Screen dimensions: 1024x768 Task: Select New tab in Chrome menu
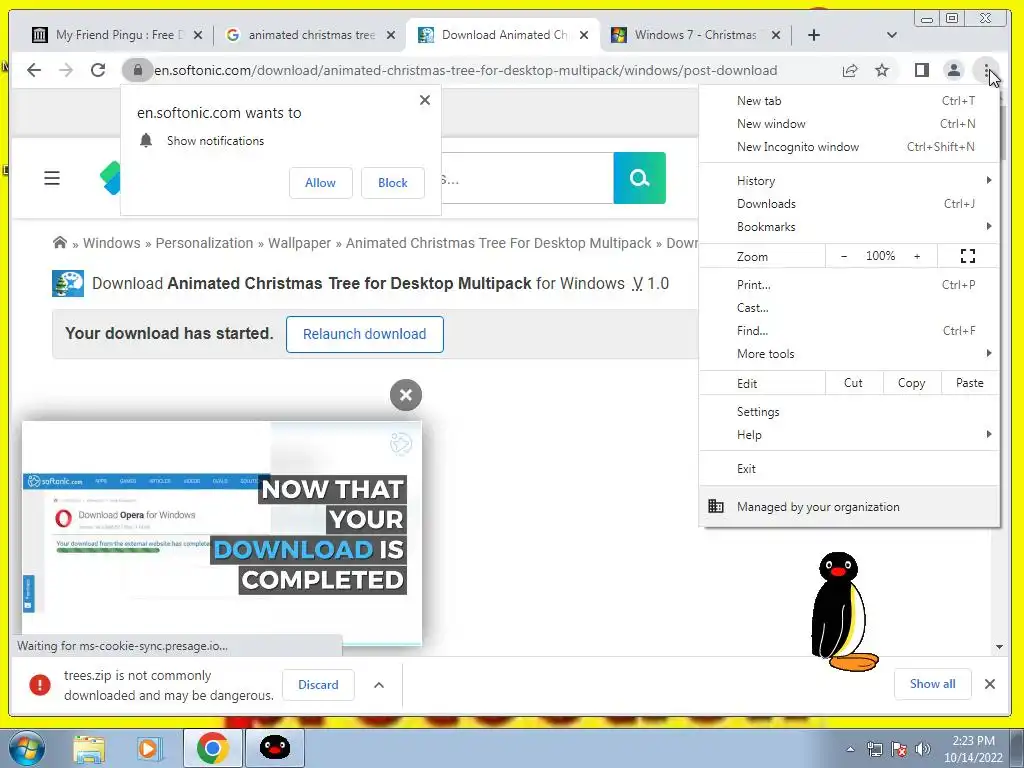pyautogui.click(x=849, y=101)
